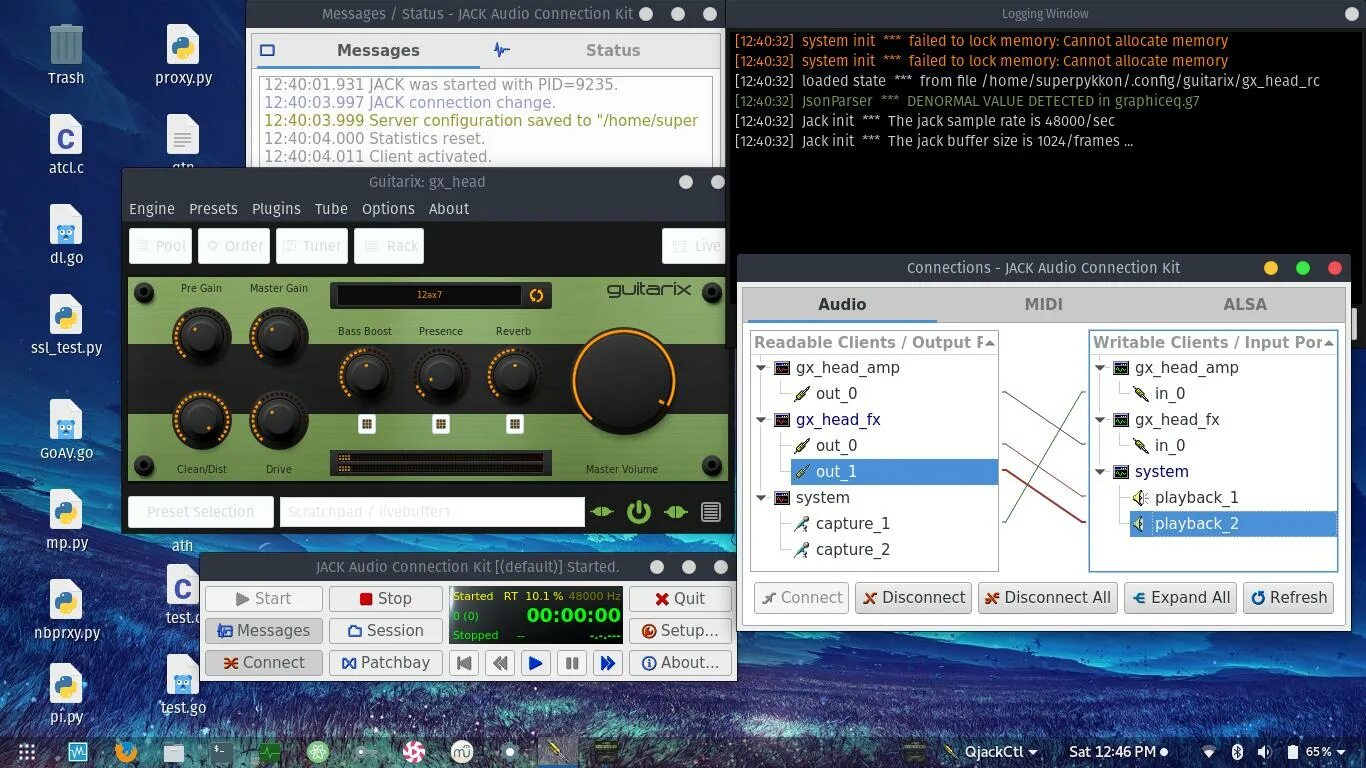
Task: Select the ssl_test.py desktop file
Action: tap(66, 325)
